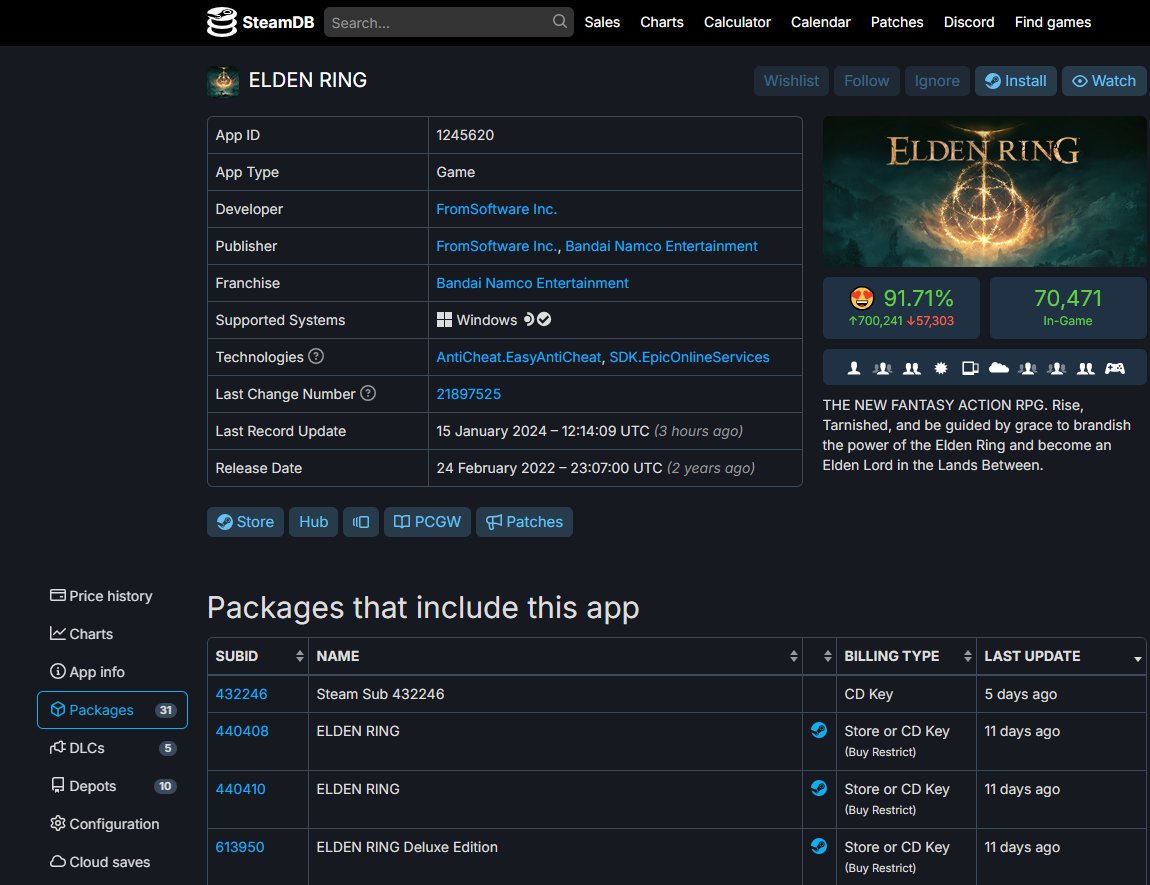Click the ELDEN RING header artwork image
The width and height of the screenshot is (1150, 885).
tap(984, 191)
